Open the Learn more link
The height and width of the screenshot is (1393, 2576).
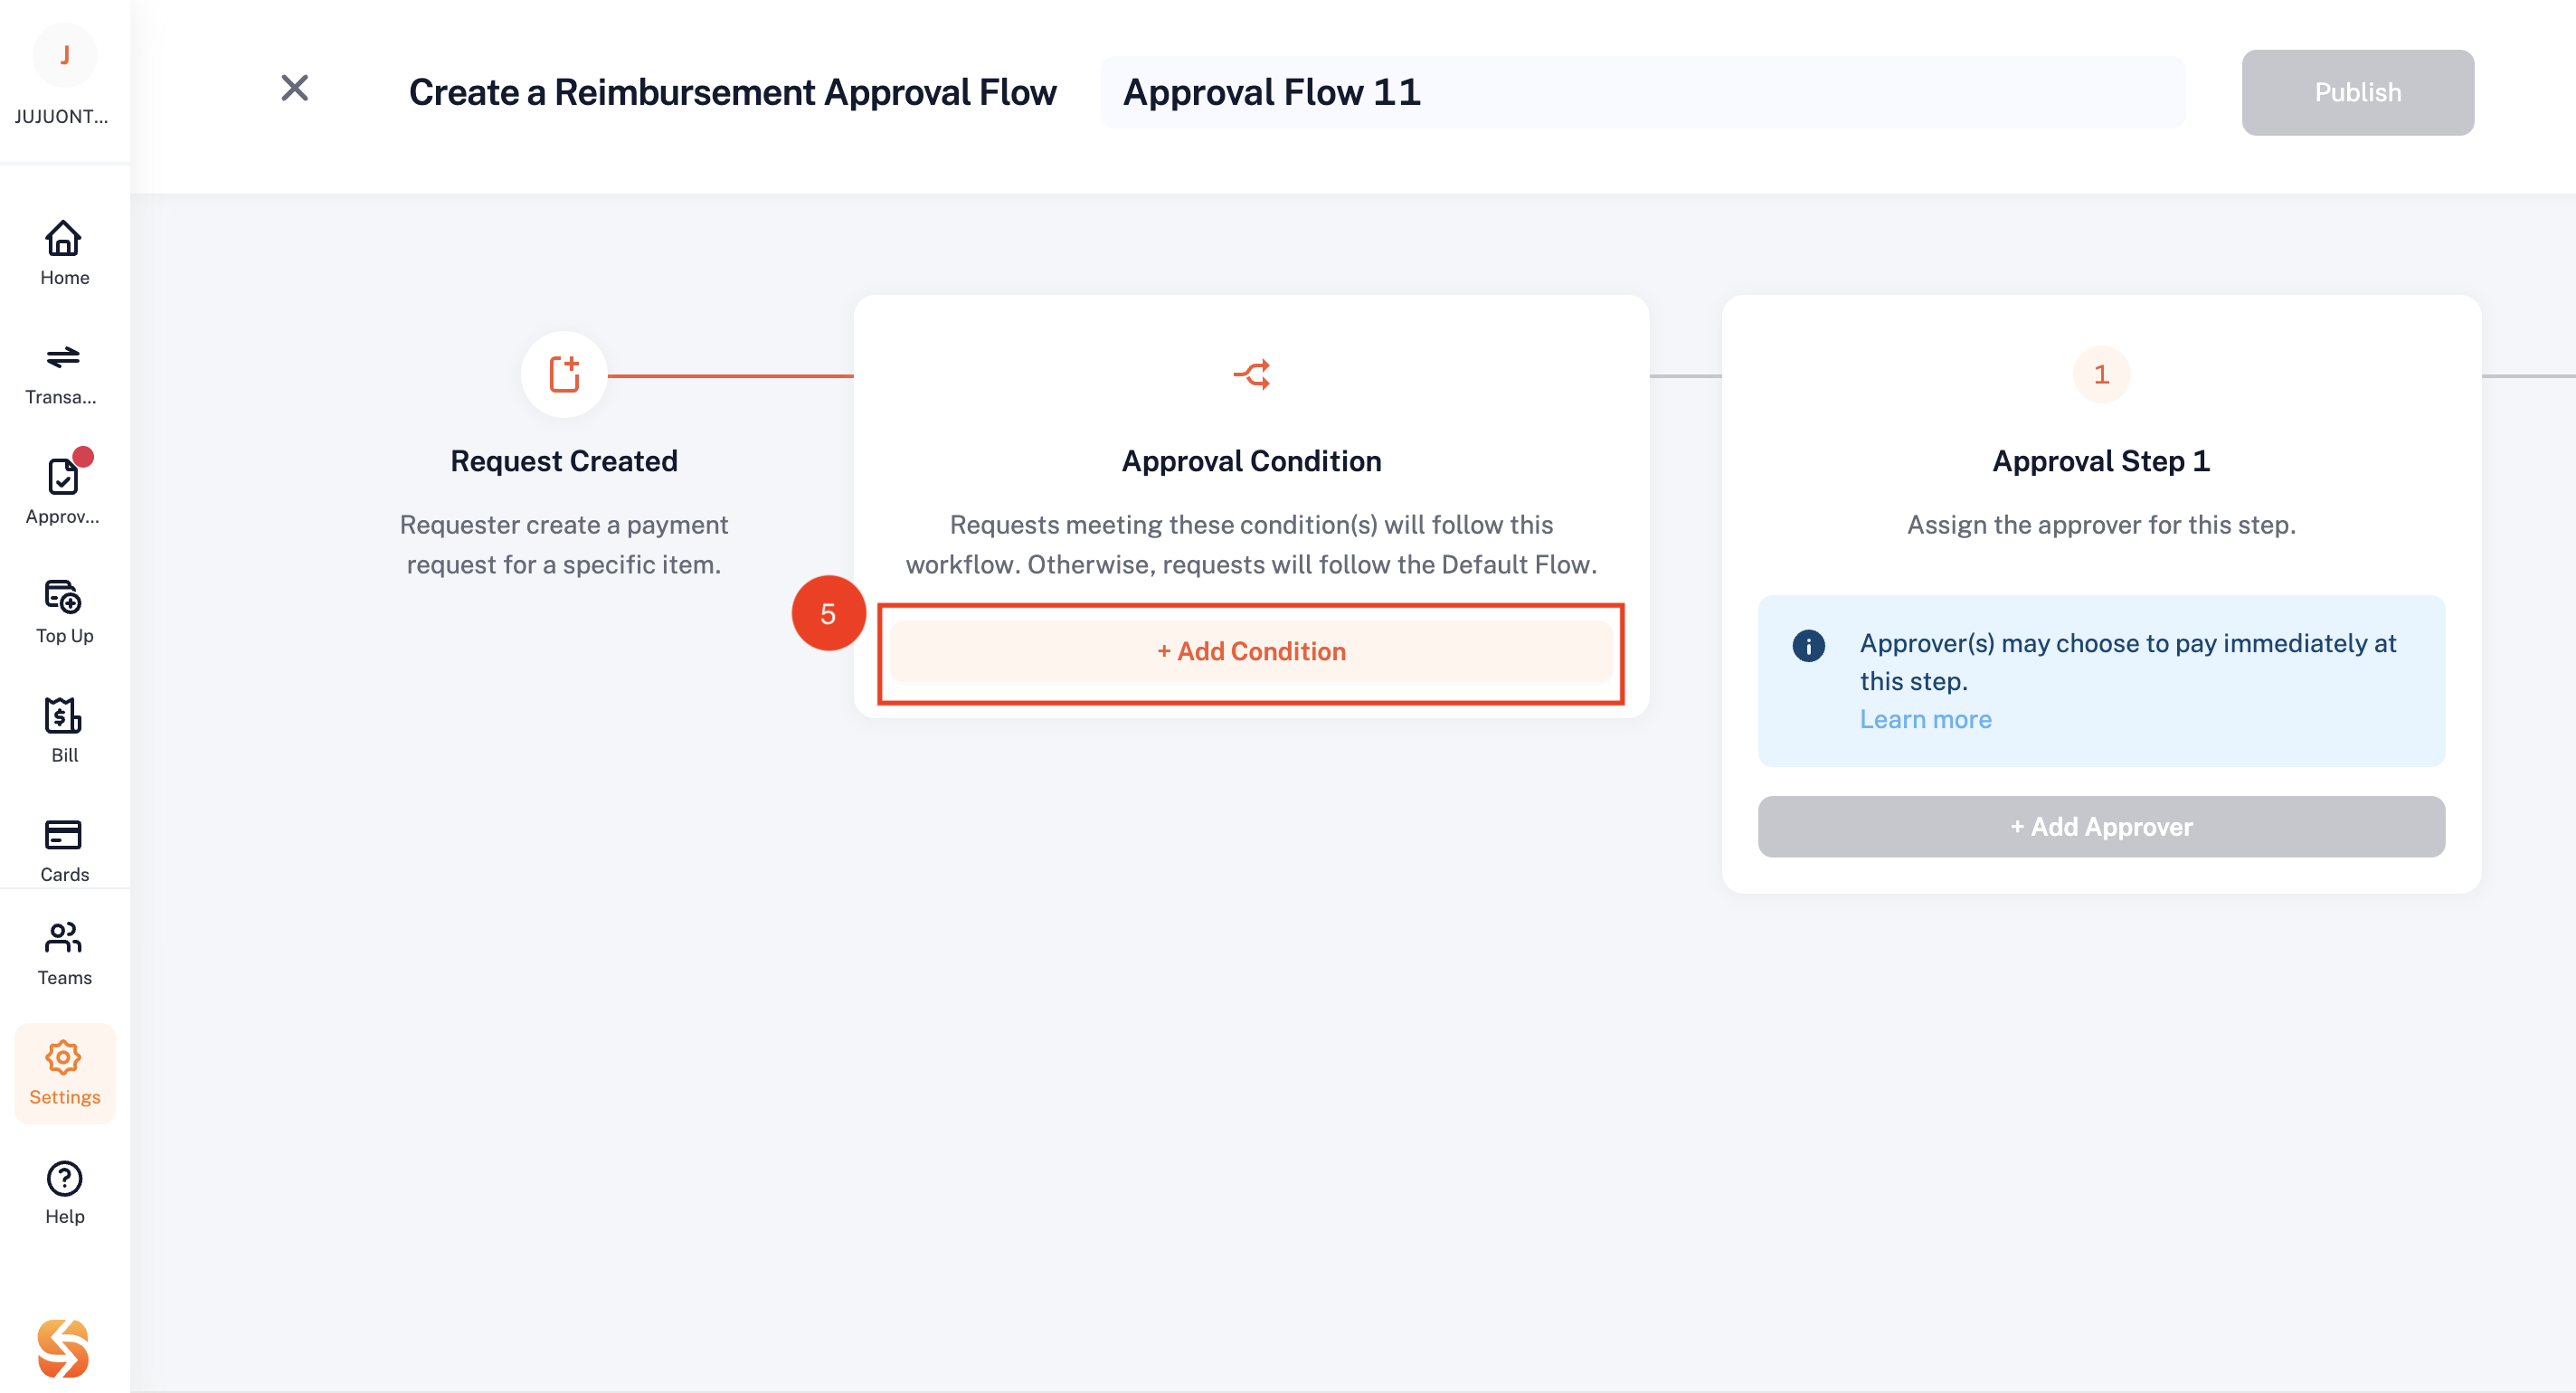[1925, 719]
